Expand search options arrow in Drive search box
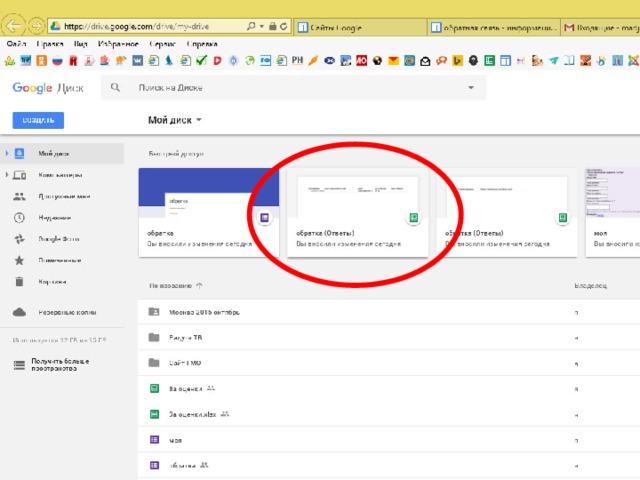The height and width of the screenshot is (480, 640). [x=472, y=88]
